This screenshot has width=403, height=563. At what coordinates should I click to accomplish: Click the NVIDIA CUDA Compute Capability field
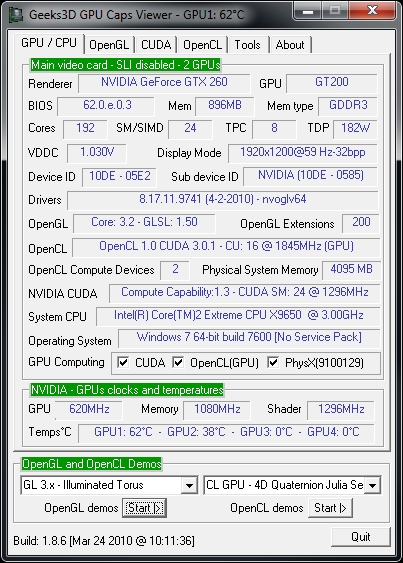(245, 293)
